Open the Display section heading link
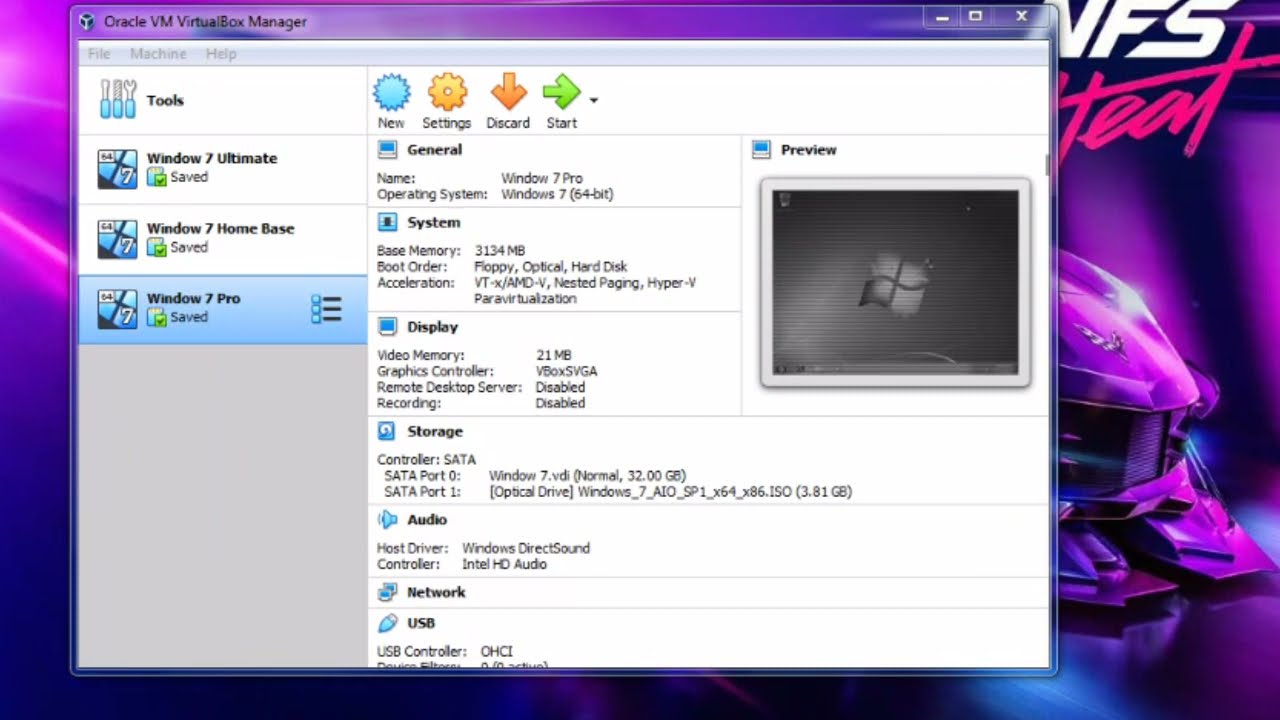This screenshot has width=1280, height=720. tap(432, 327)
